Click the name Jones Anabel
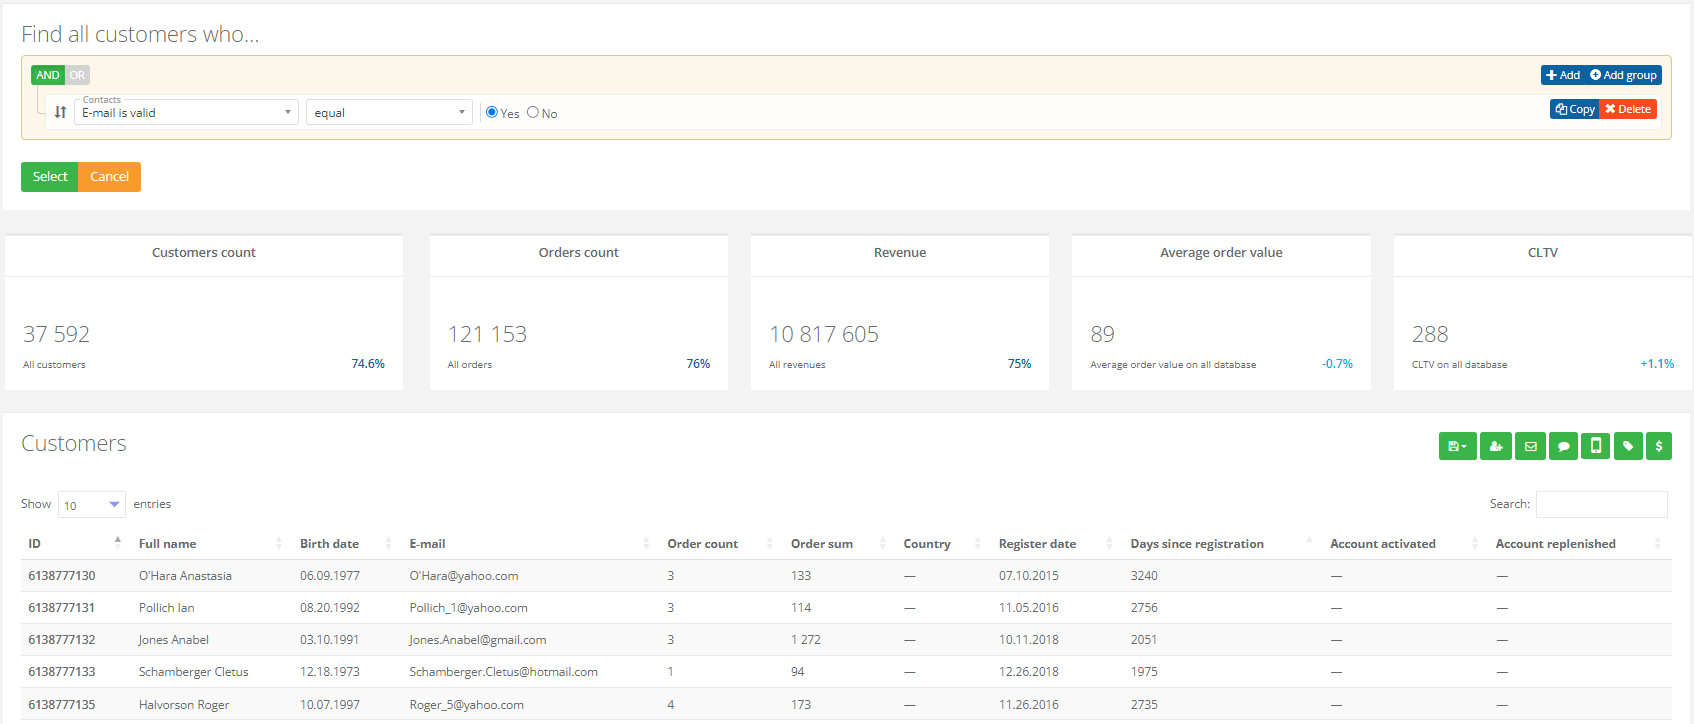1694x724 pixels. point(174,640)
